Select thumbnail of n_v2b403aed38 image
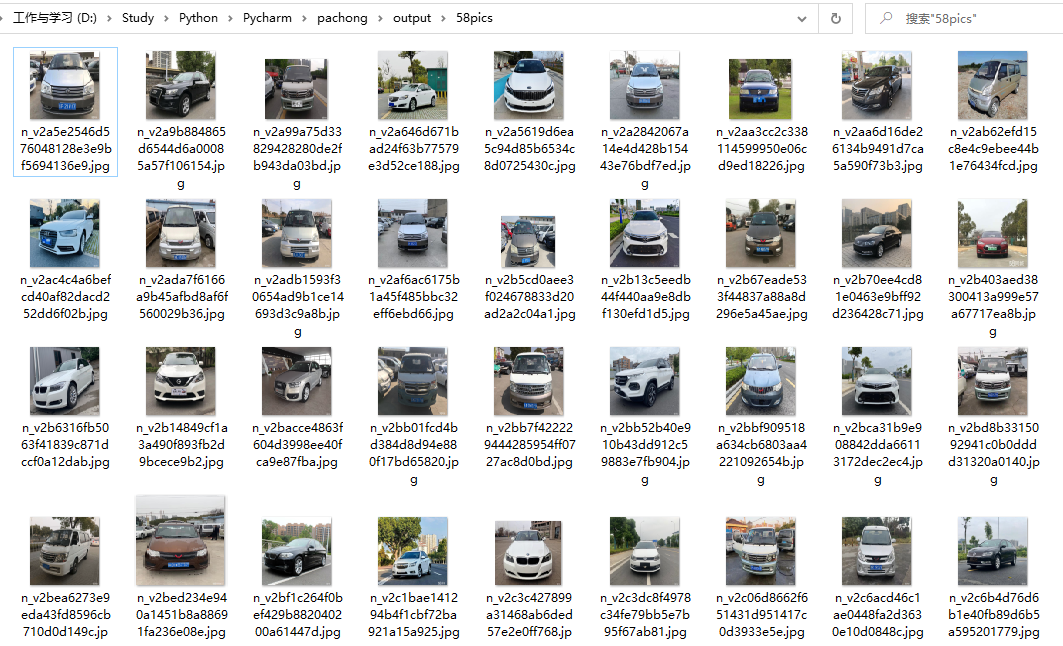The image size is (1063, 646). pyautogui.click(x=992, y=233)
